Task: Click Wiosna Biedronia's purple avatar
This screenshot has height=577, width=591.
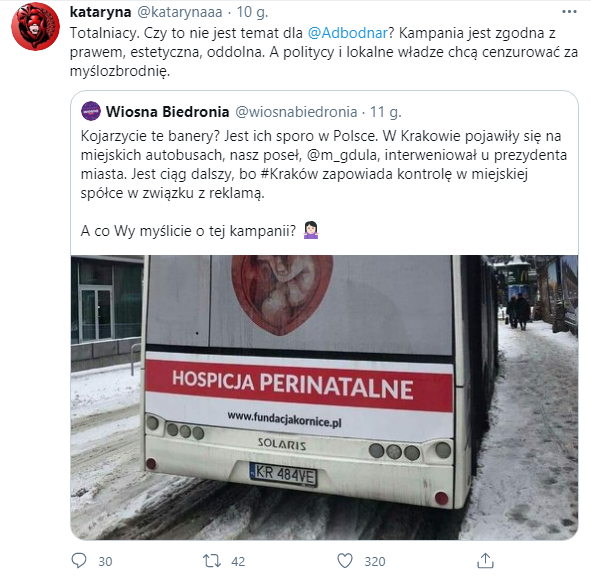Action: (91, 111)
